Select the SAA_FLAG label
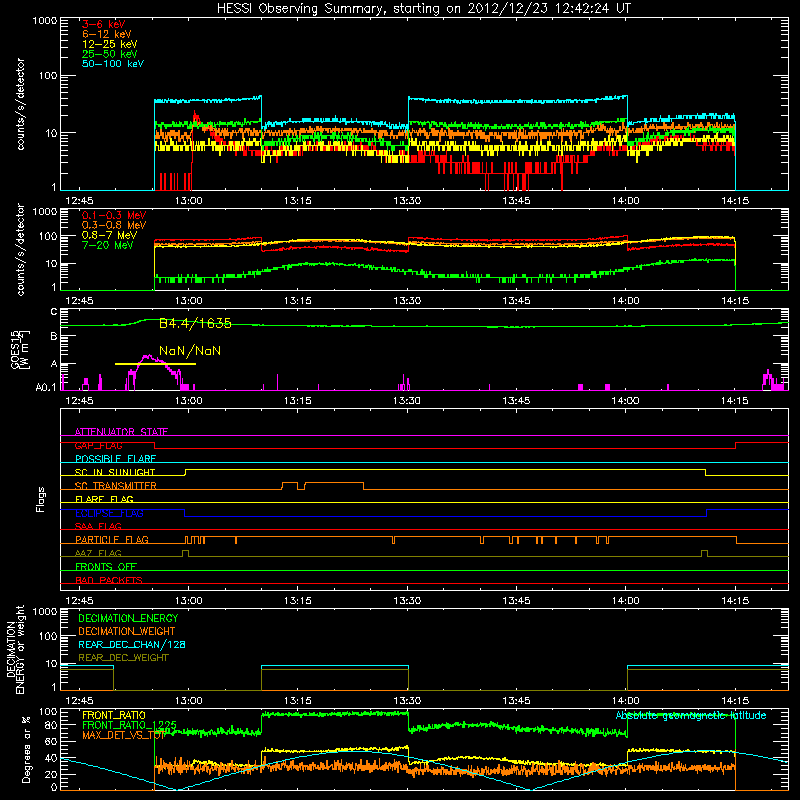 pos(98,526)
